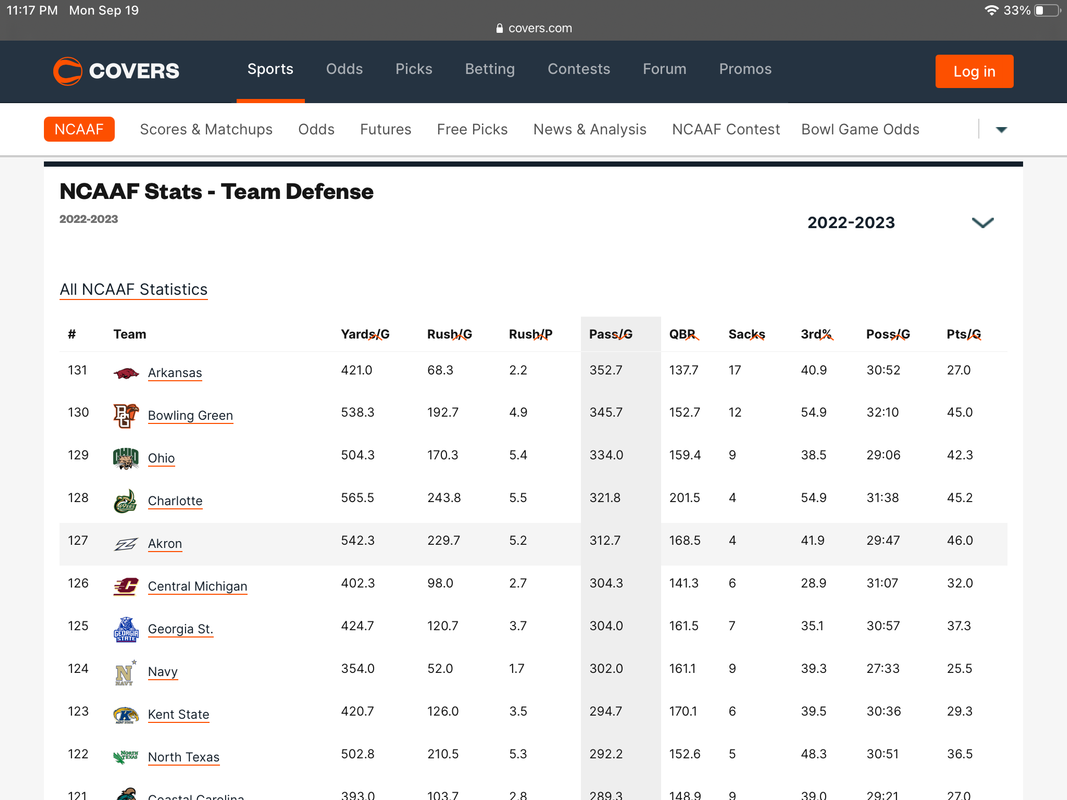This screenshot has width=1067, height=800.
Task: Click Arkansas Pass/G value 352.7
Action: 606,370
